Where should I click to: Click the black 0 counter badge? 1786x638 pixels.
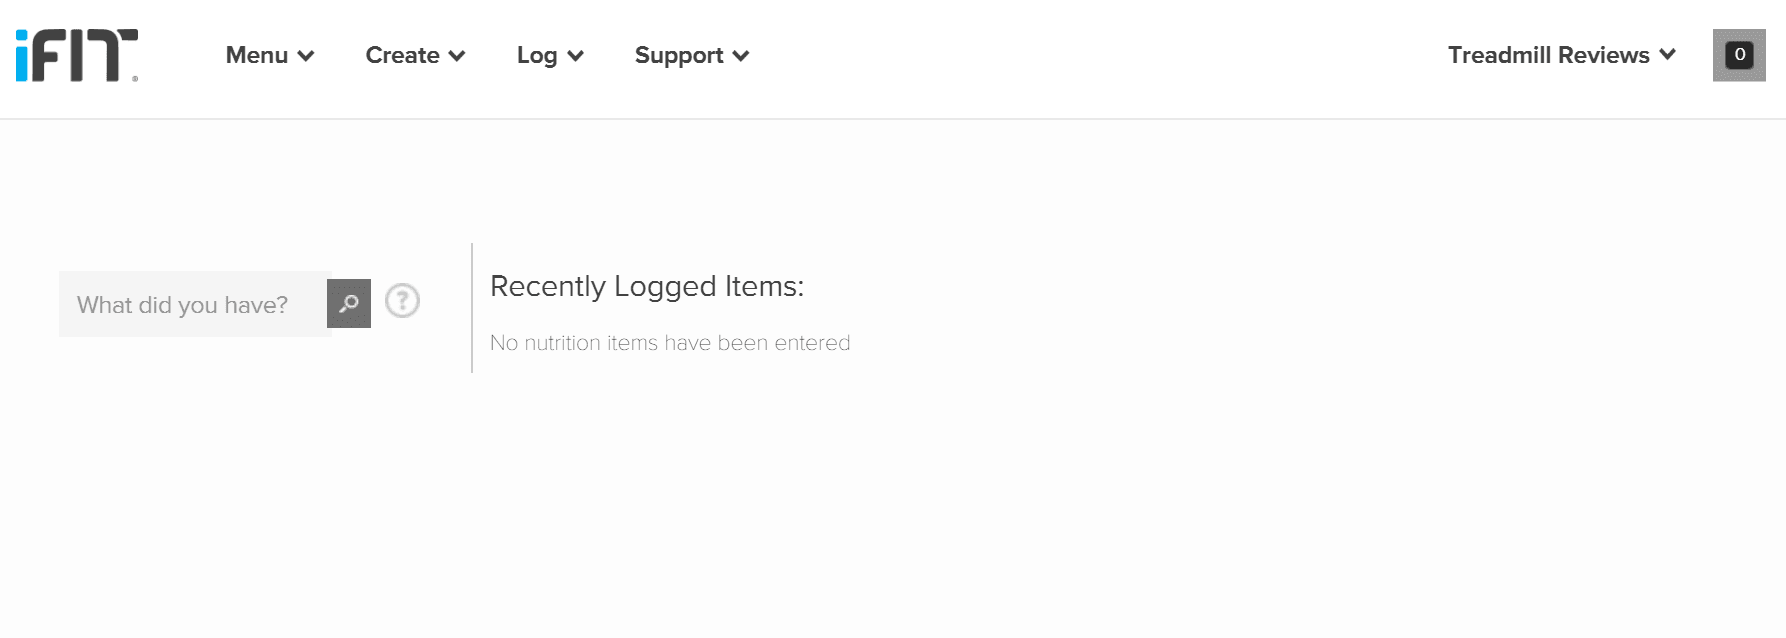click(1740, 54)
